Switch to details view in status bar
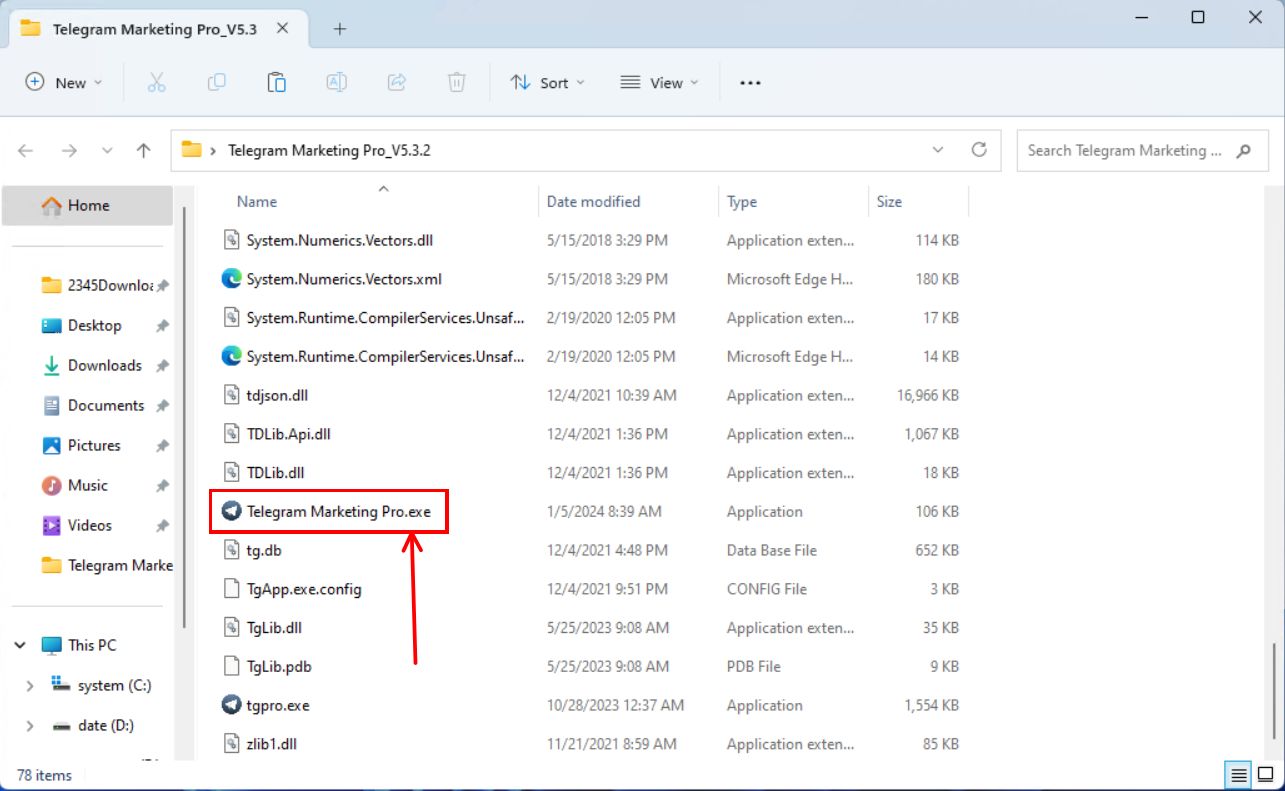Screen dimensions: 1285x791 tap(1239, 774)
